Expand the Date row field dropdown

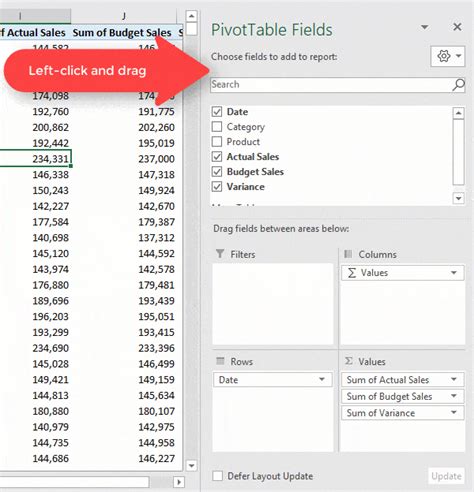click(322, 379)
